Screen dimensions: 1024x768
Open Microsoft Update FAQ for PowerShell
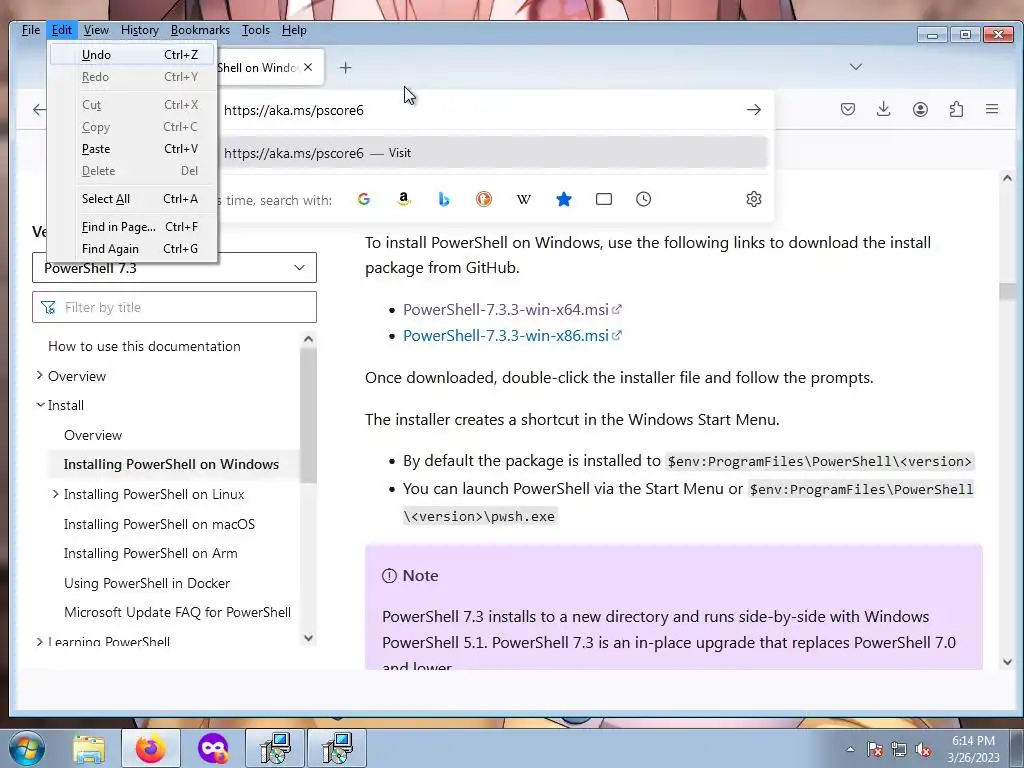click(x=178, y=612)
